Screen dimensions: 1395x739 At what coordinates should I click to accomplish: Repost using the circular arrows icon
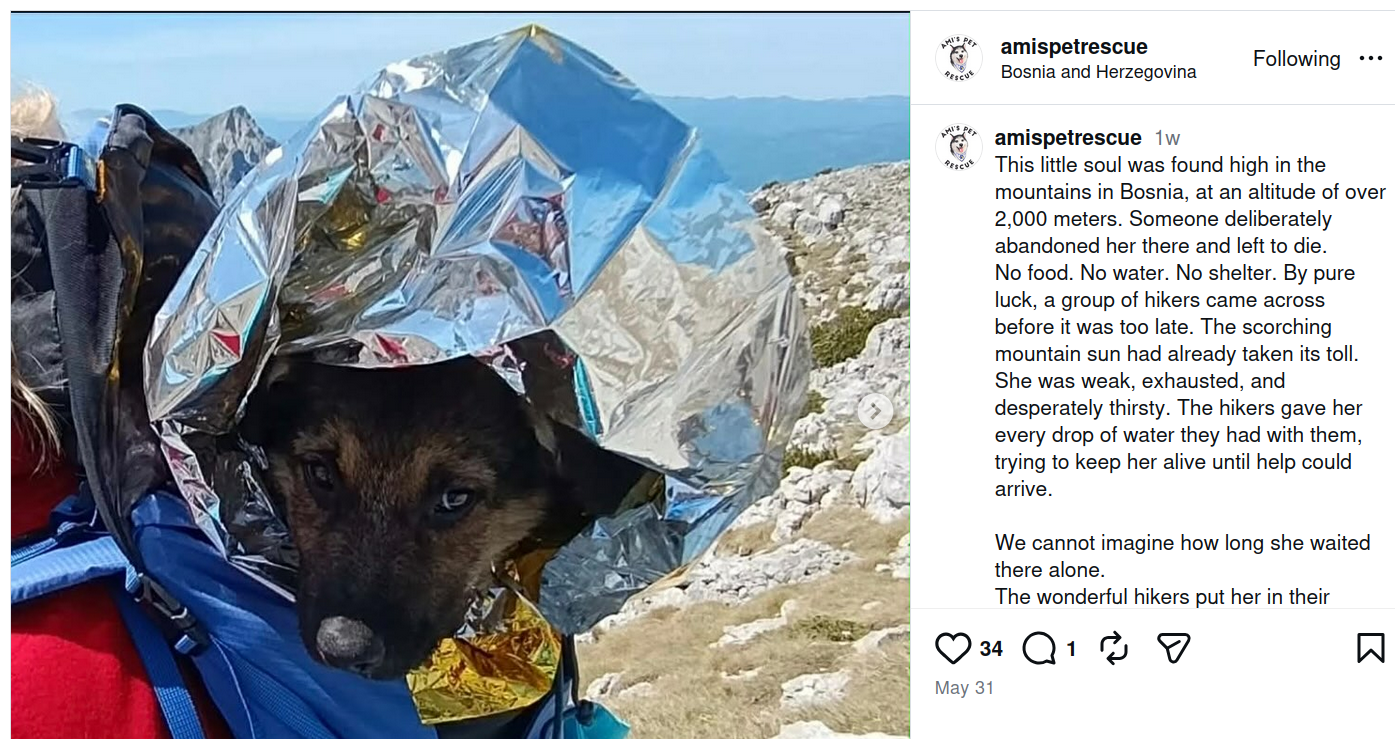(x=1113, y=648)
